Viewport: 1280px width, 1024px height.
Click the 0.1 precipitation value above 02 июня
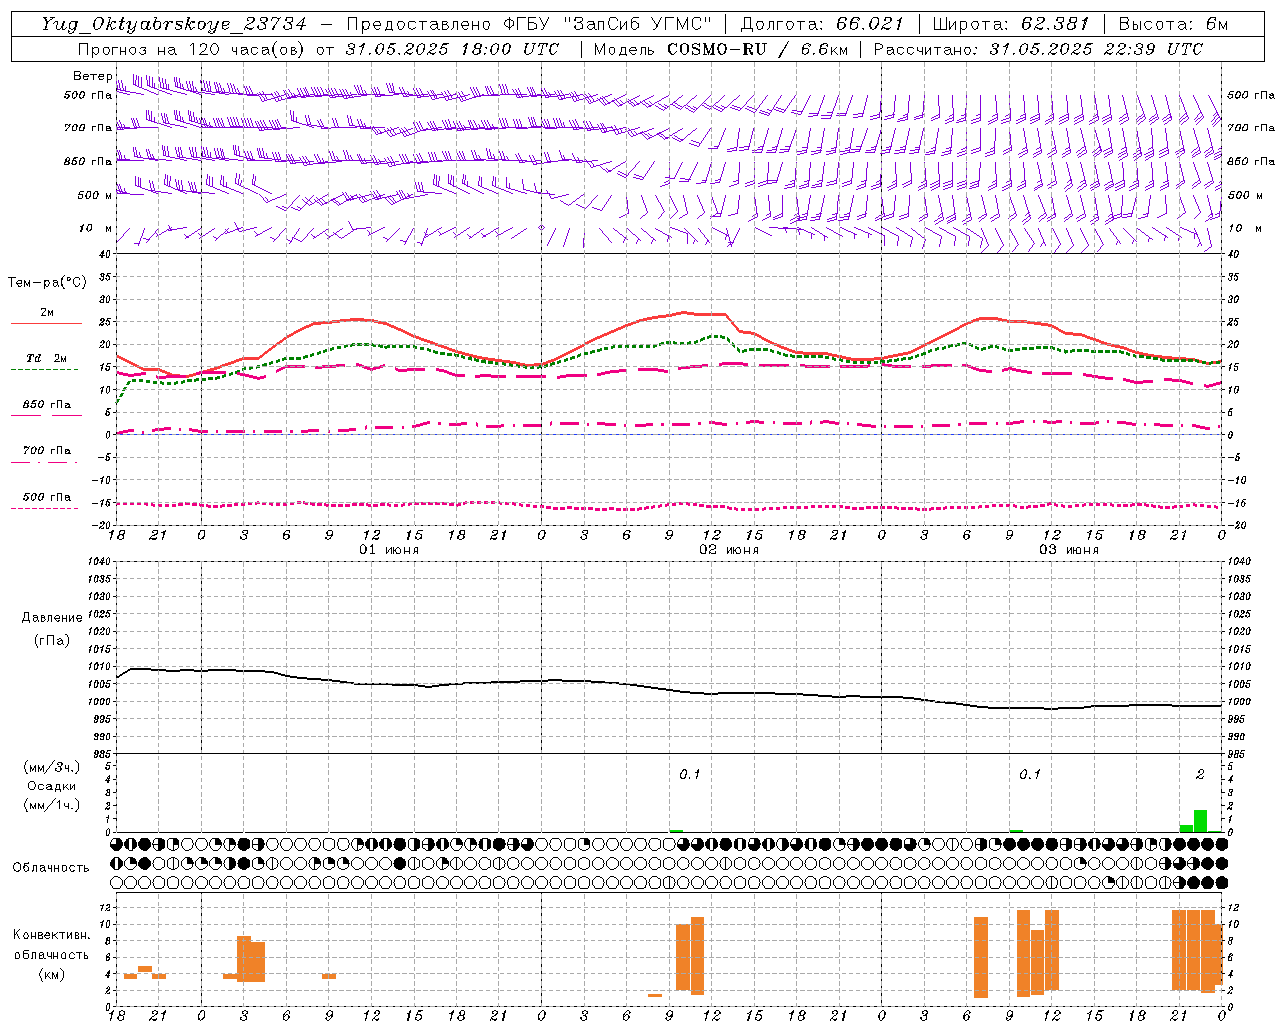690,775
